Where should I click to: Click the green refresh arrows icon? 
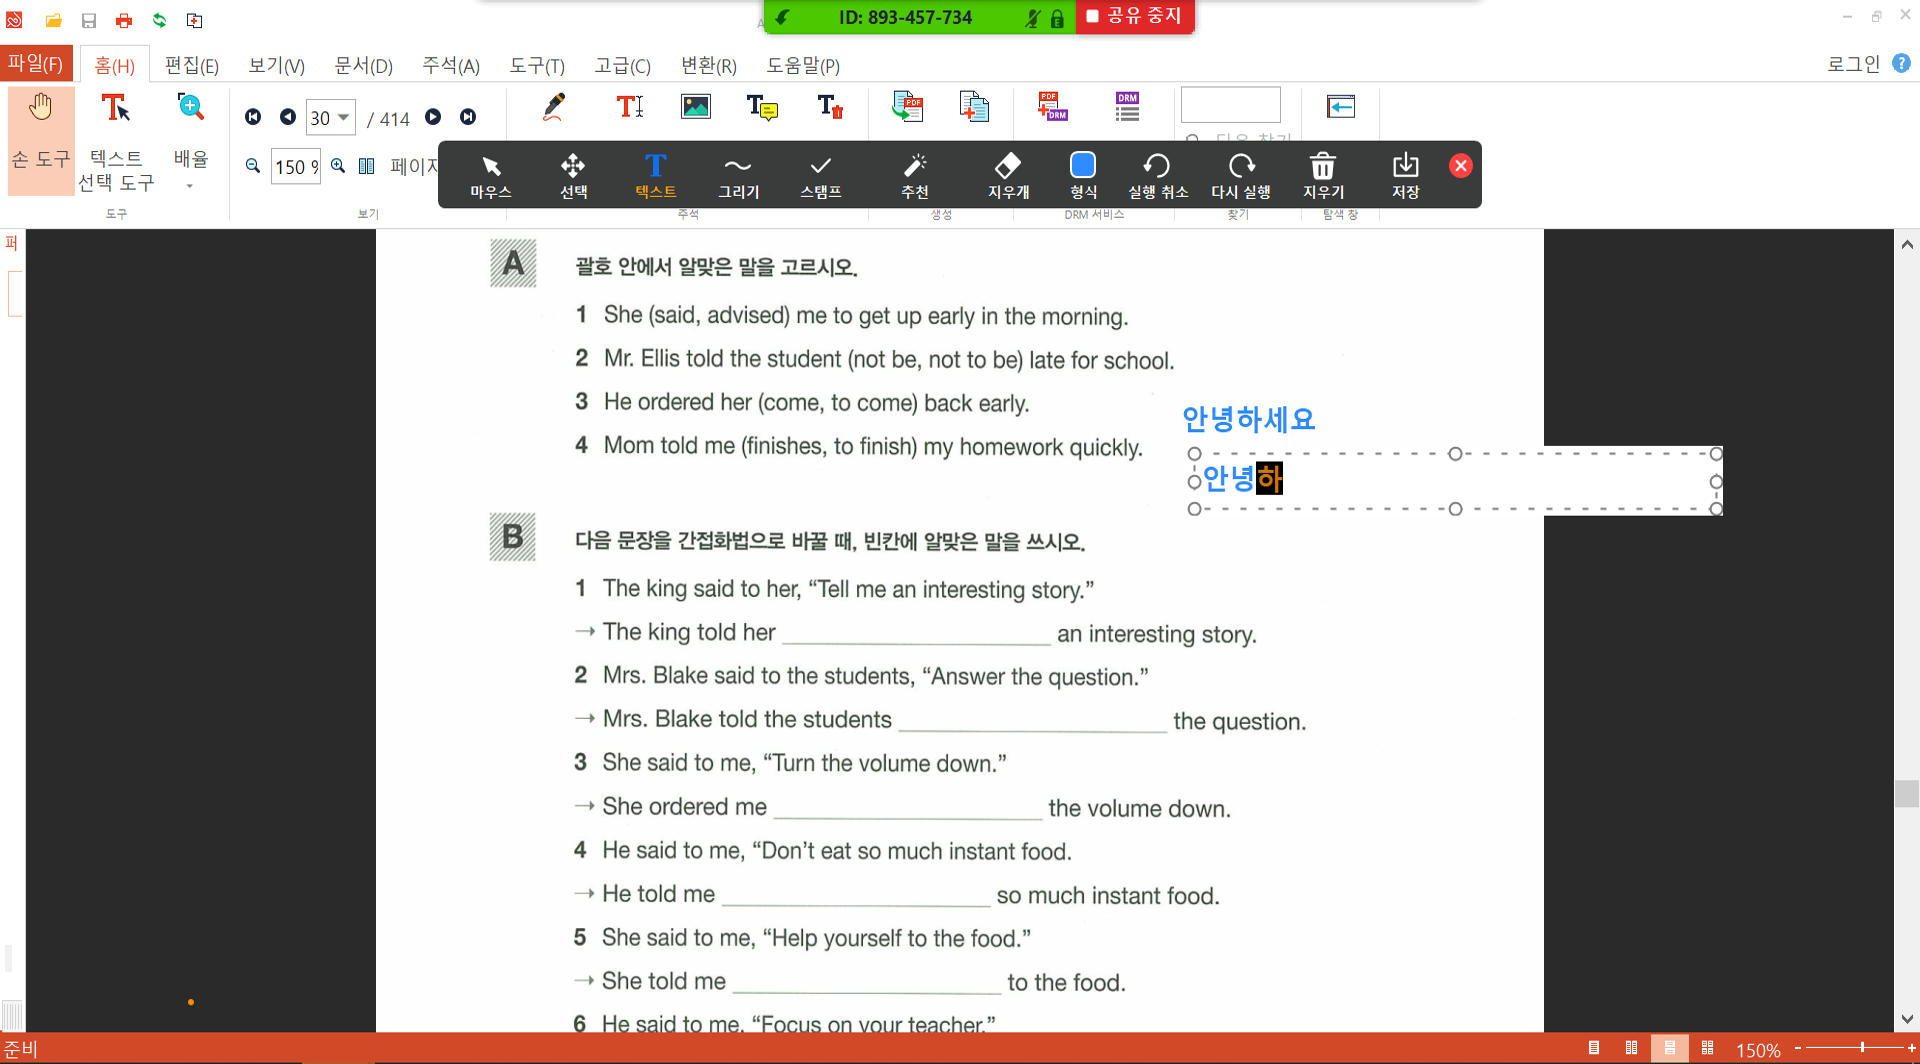point(159,20)
